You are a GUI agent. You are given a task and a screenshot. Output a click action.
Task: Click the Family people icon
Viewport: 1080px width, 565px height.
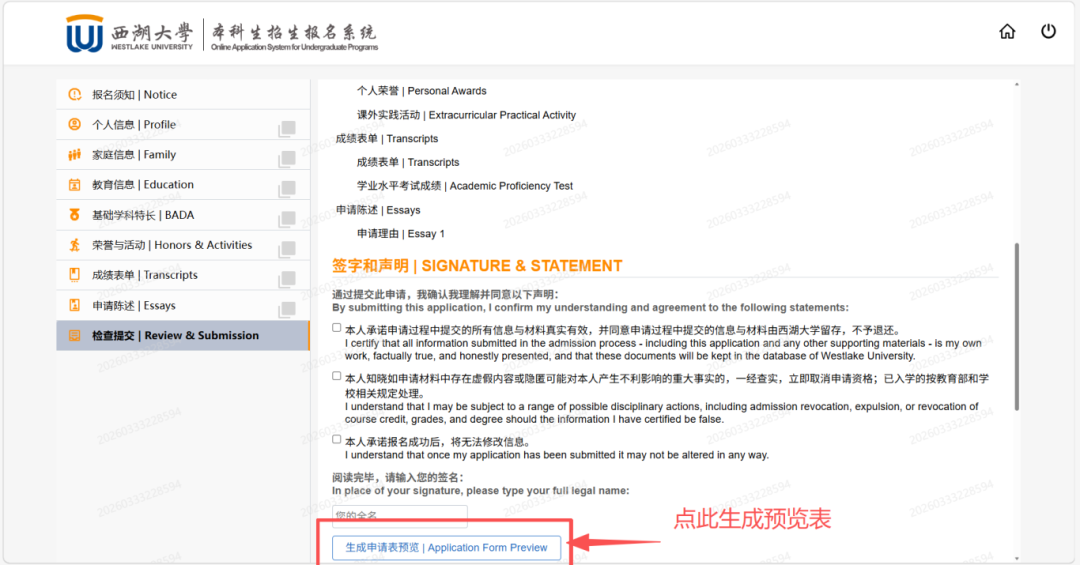74,155
